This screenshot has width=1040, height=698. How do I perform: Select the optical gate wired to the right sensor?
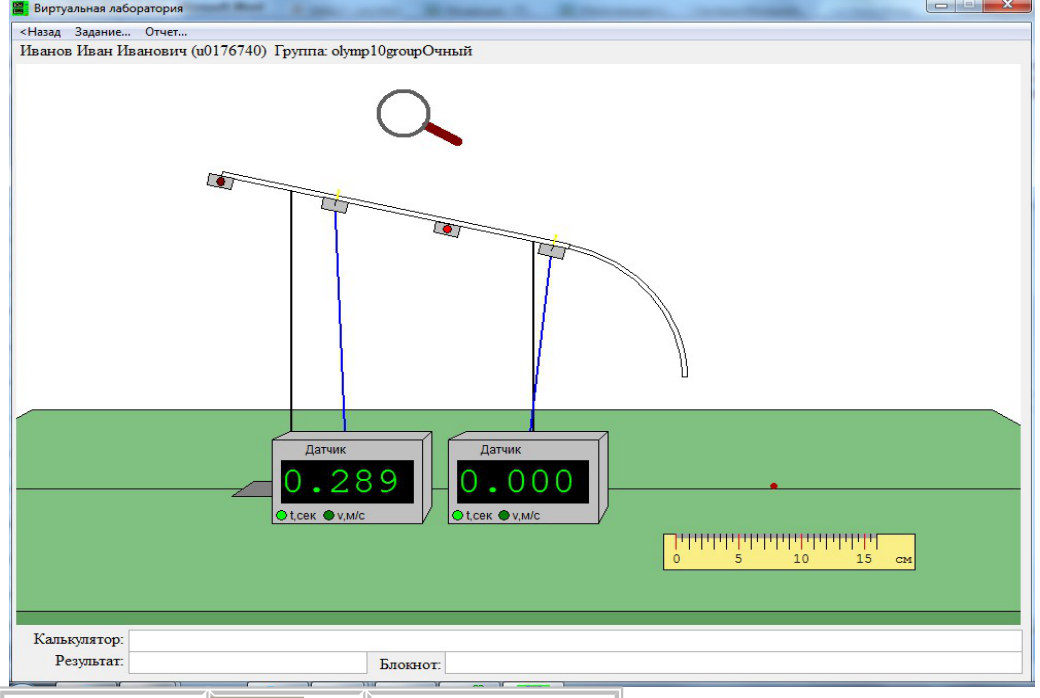(x=552, y=250)
